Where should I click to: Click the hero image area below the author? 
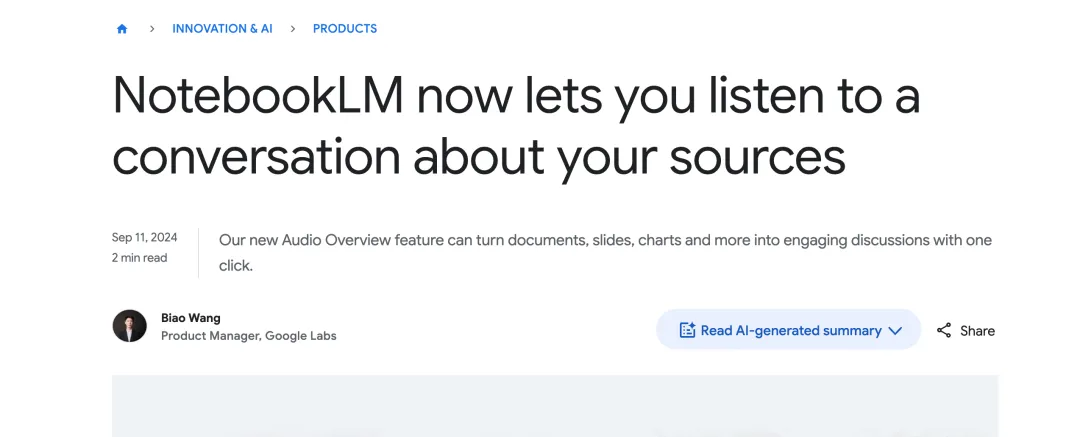tap(554, 406)
